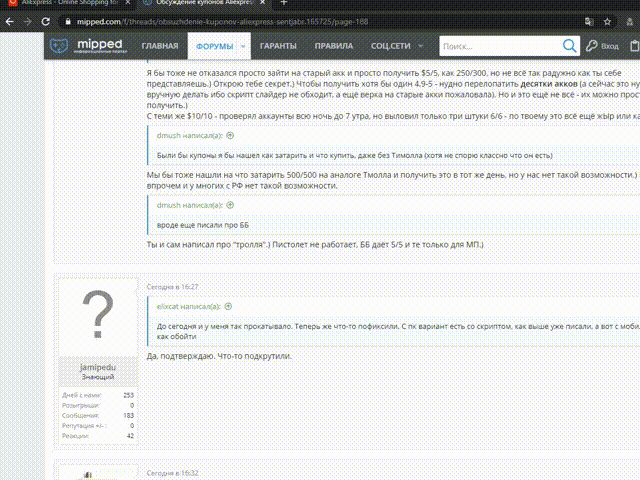The width and height of the screenshot is (640, 480).
Task: Click the Вход login link
Action: [609, 47]
